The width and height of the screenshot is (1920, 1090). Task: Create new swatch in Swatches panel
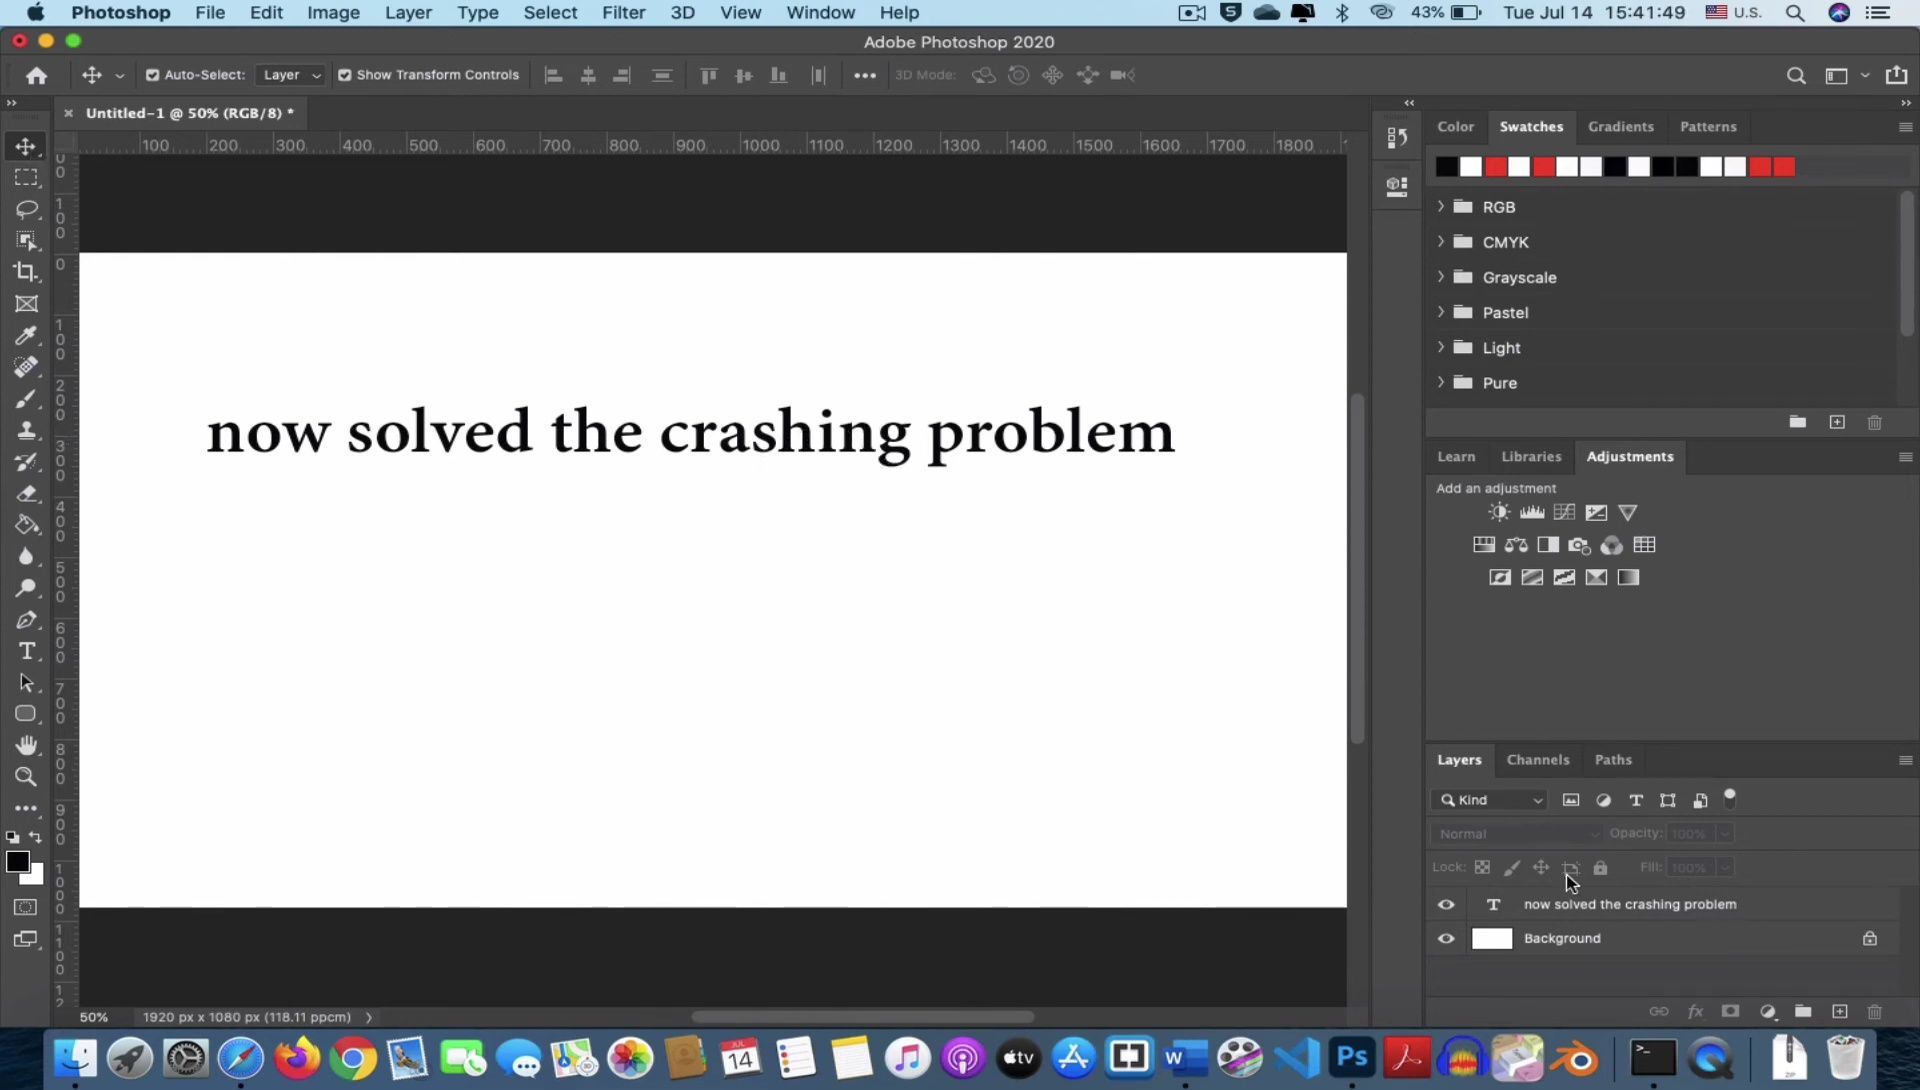click(x=1837, y=423)
